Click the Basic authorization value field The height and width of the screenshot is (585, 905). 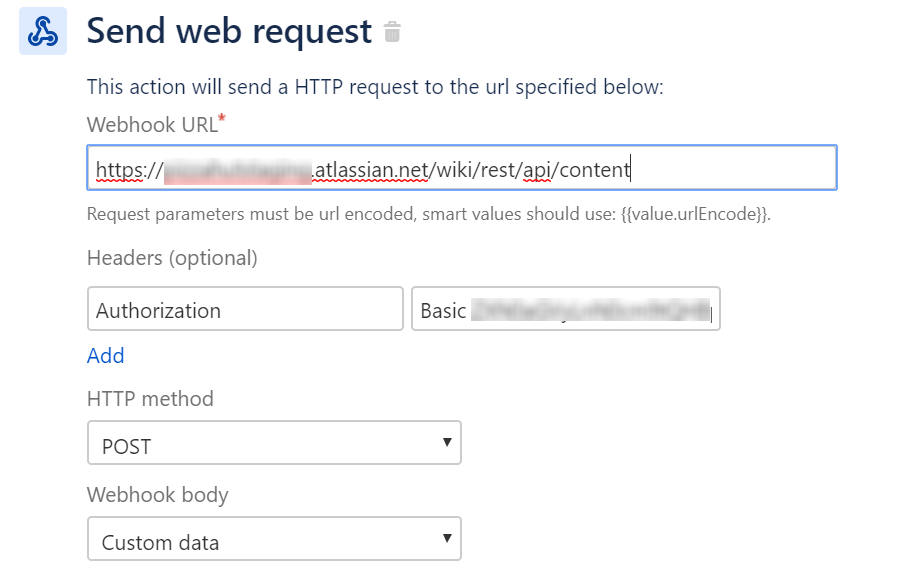point(565,309)
